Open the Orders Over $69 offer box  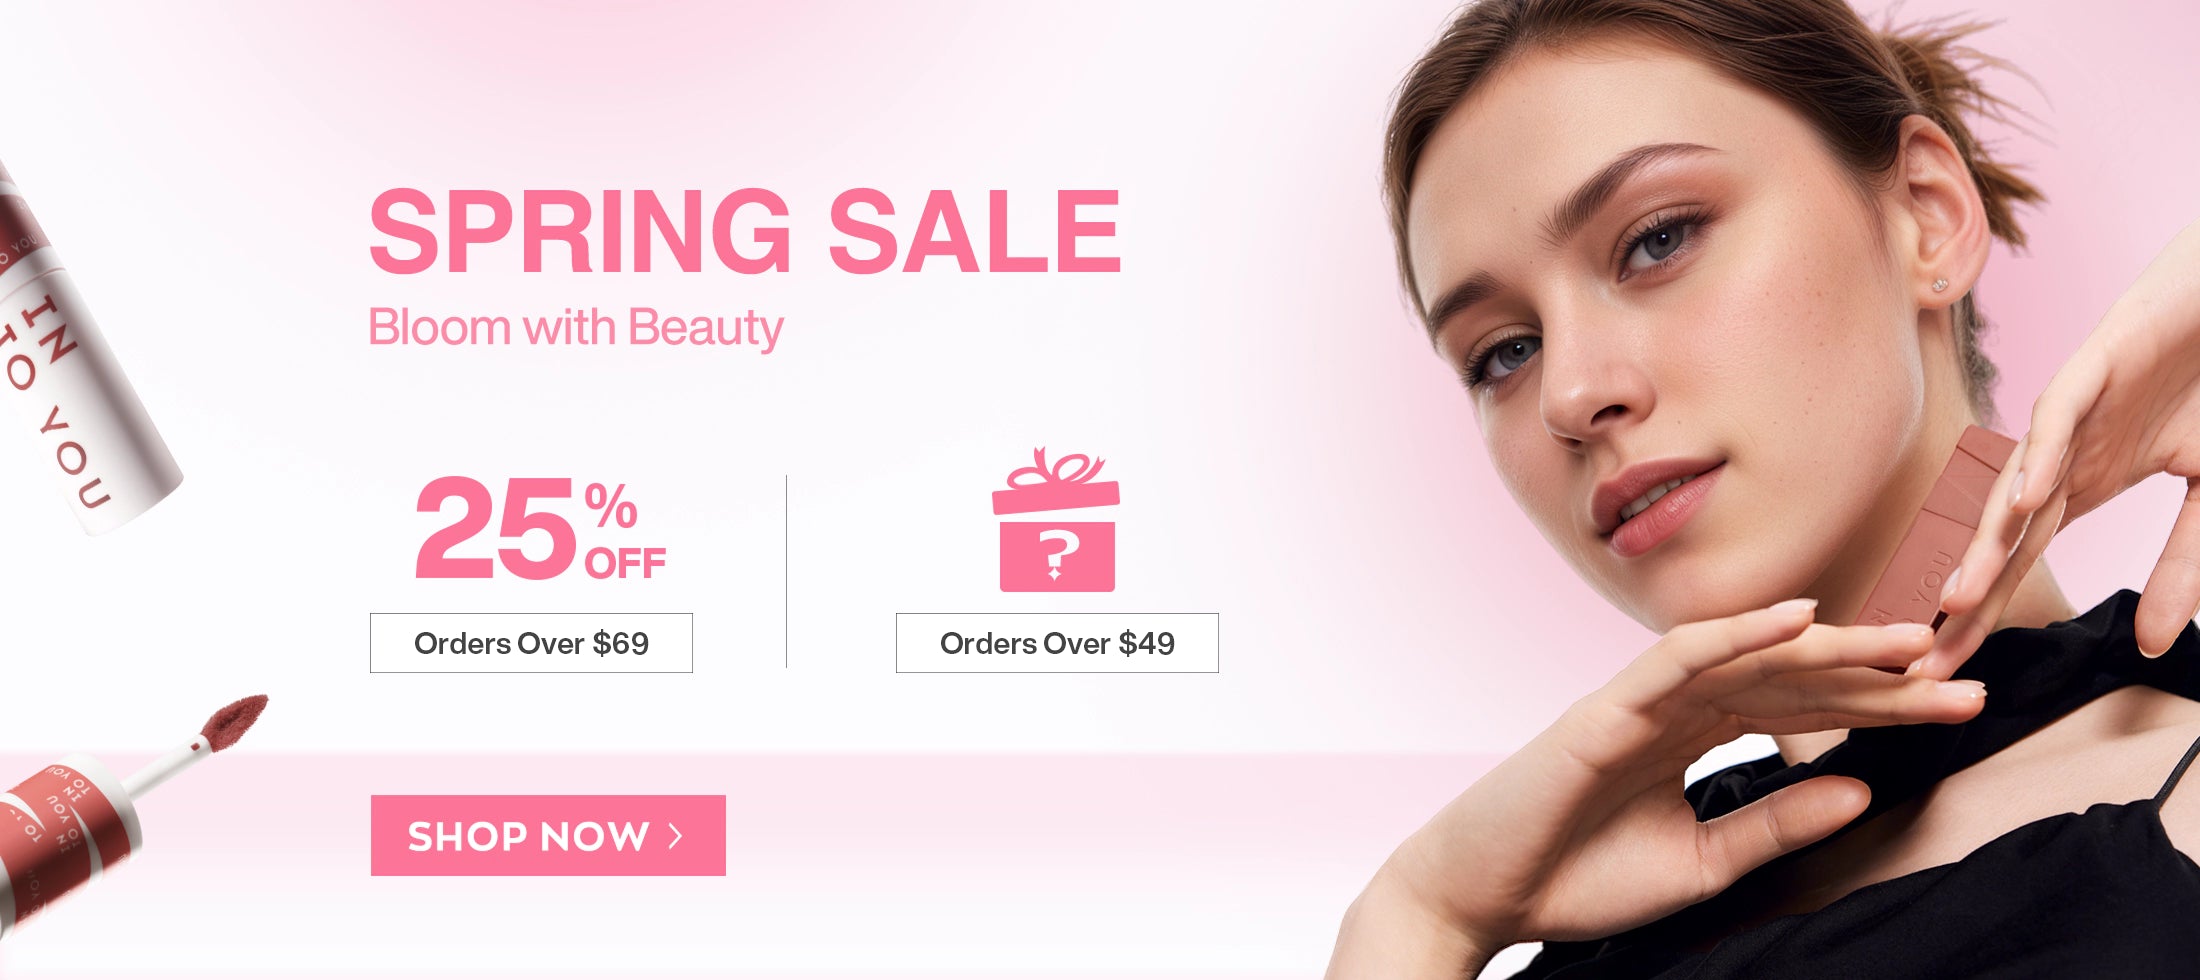(x=531, y=643)
